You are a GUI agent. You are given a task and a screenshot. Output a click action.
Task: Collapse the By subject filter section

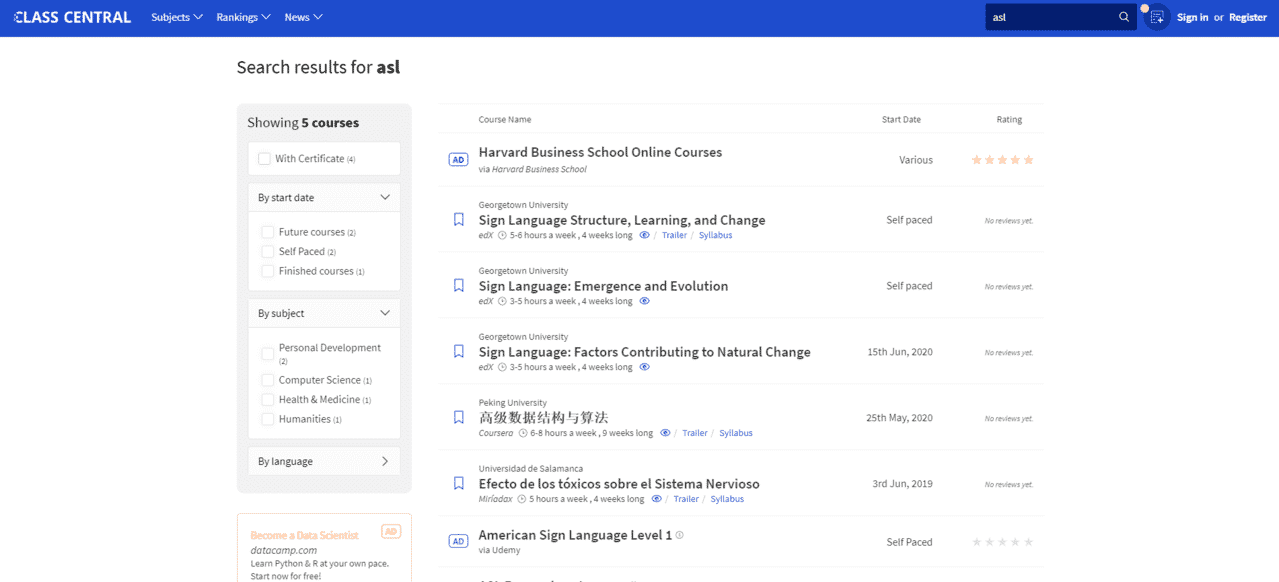click(324, 313)
